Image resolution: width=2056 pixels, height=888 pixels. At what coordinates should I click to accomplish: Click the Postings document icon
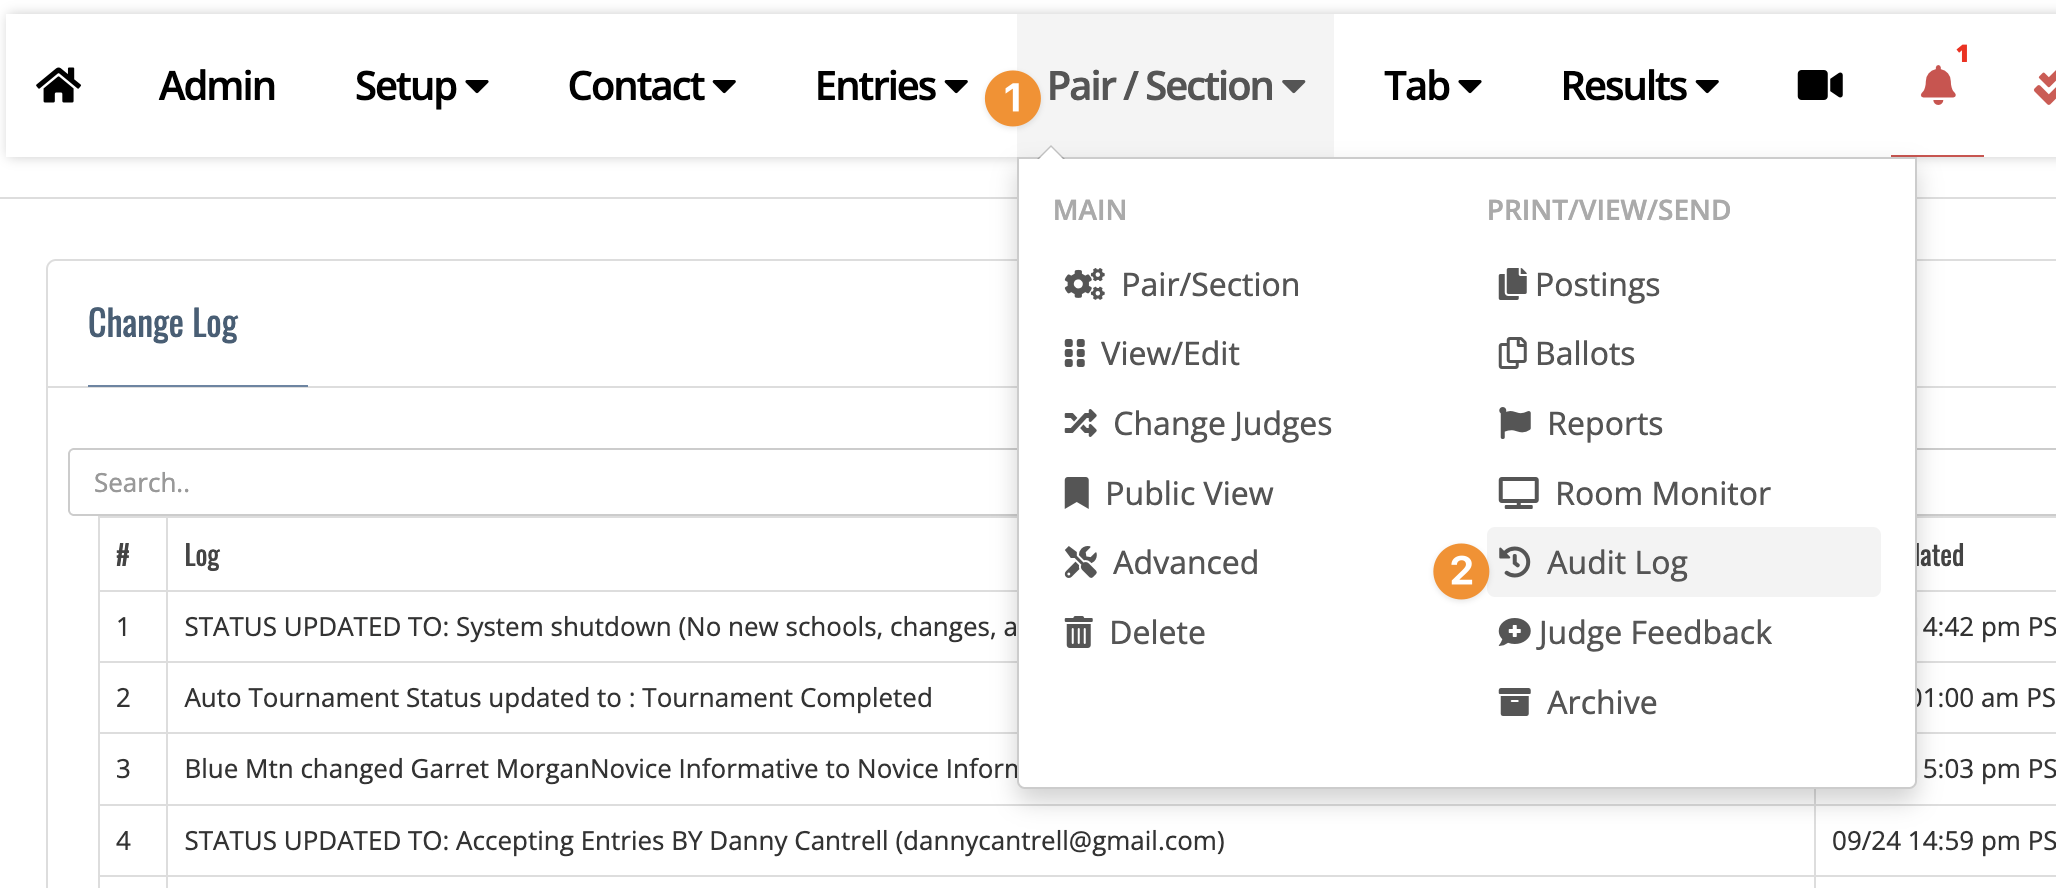[1512, 284]
